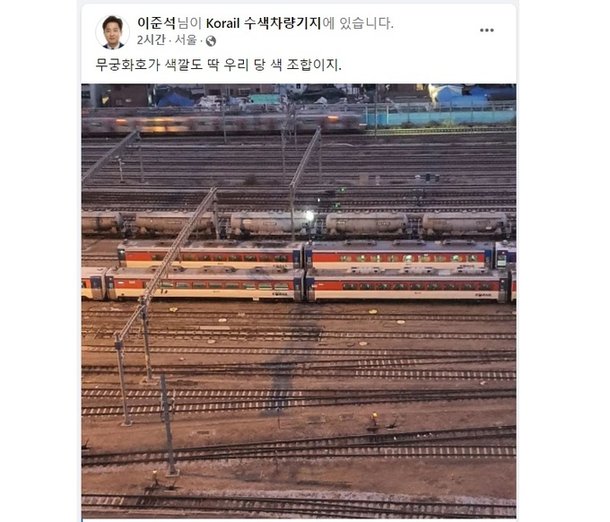Open the three-dot post options menu
Image resolution: width=610 pixels, height=522 pixels.
pyautogui.click(x=486, y=30)
